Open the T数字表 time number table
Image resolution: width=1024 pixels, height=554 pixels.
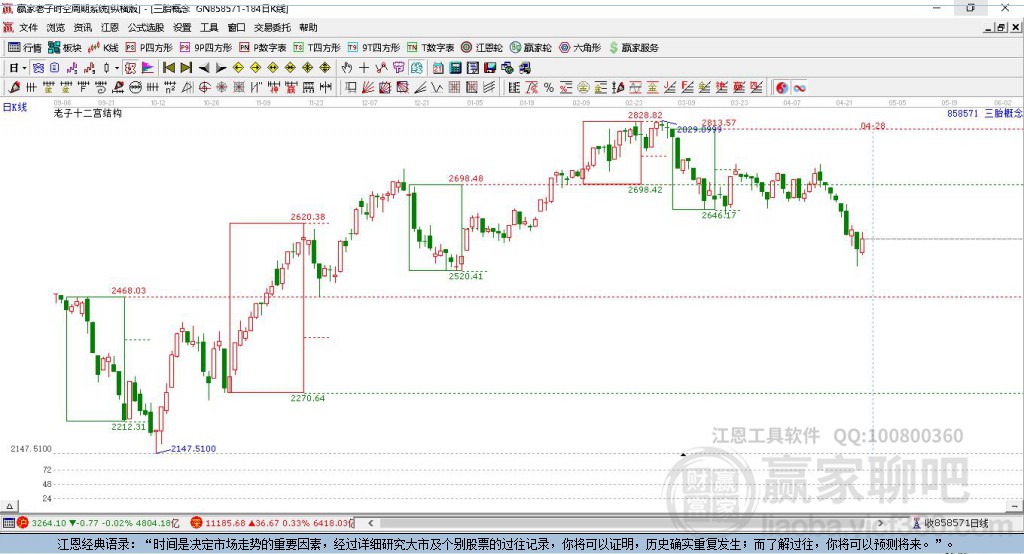point(430,48)
